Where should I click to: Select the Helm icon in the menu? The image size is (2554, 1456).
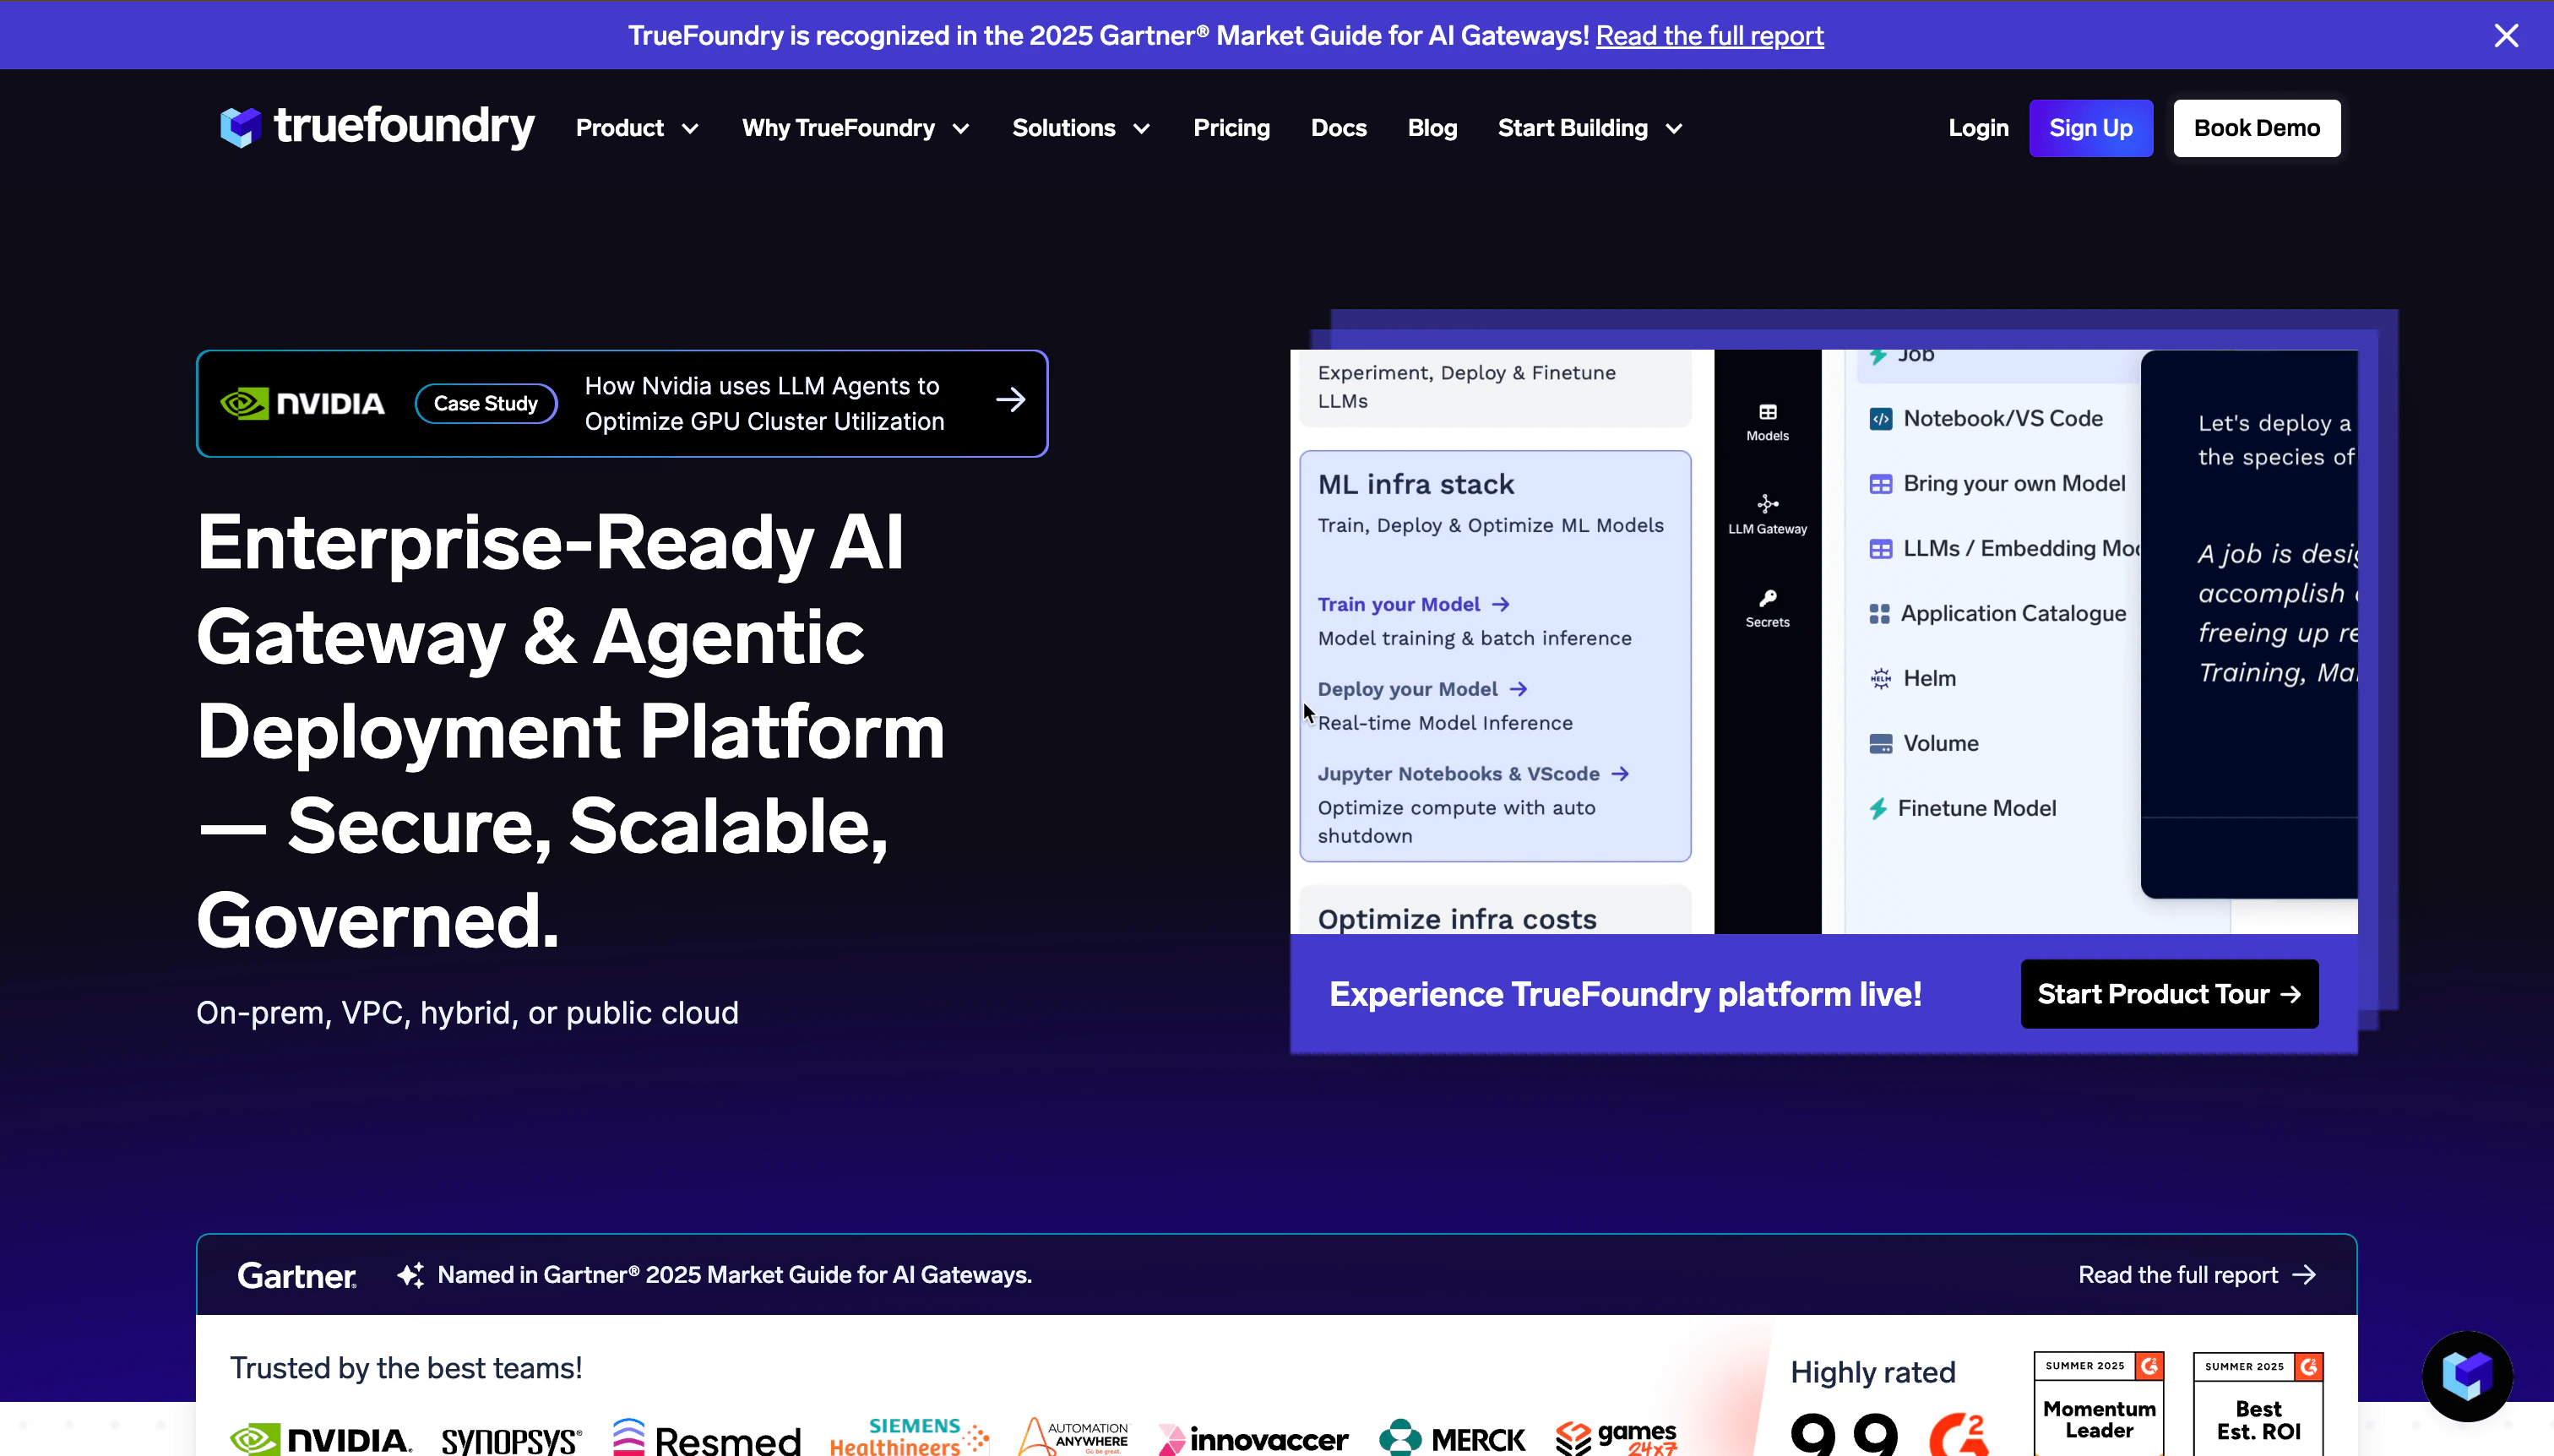[x=1880, y=678]
